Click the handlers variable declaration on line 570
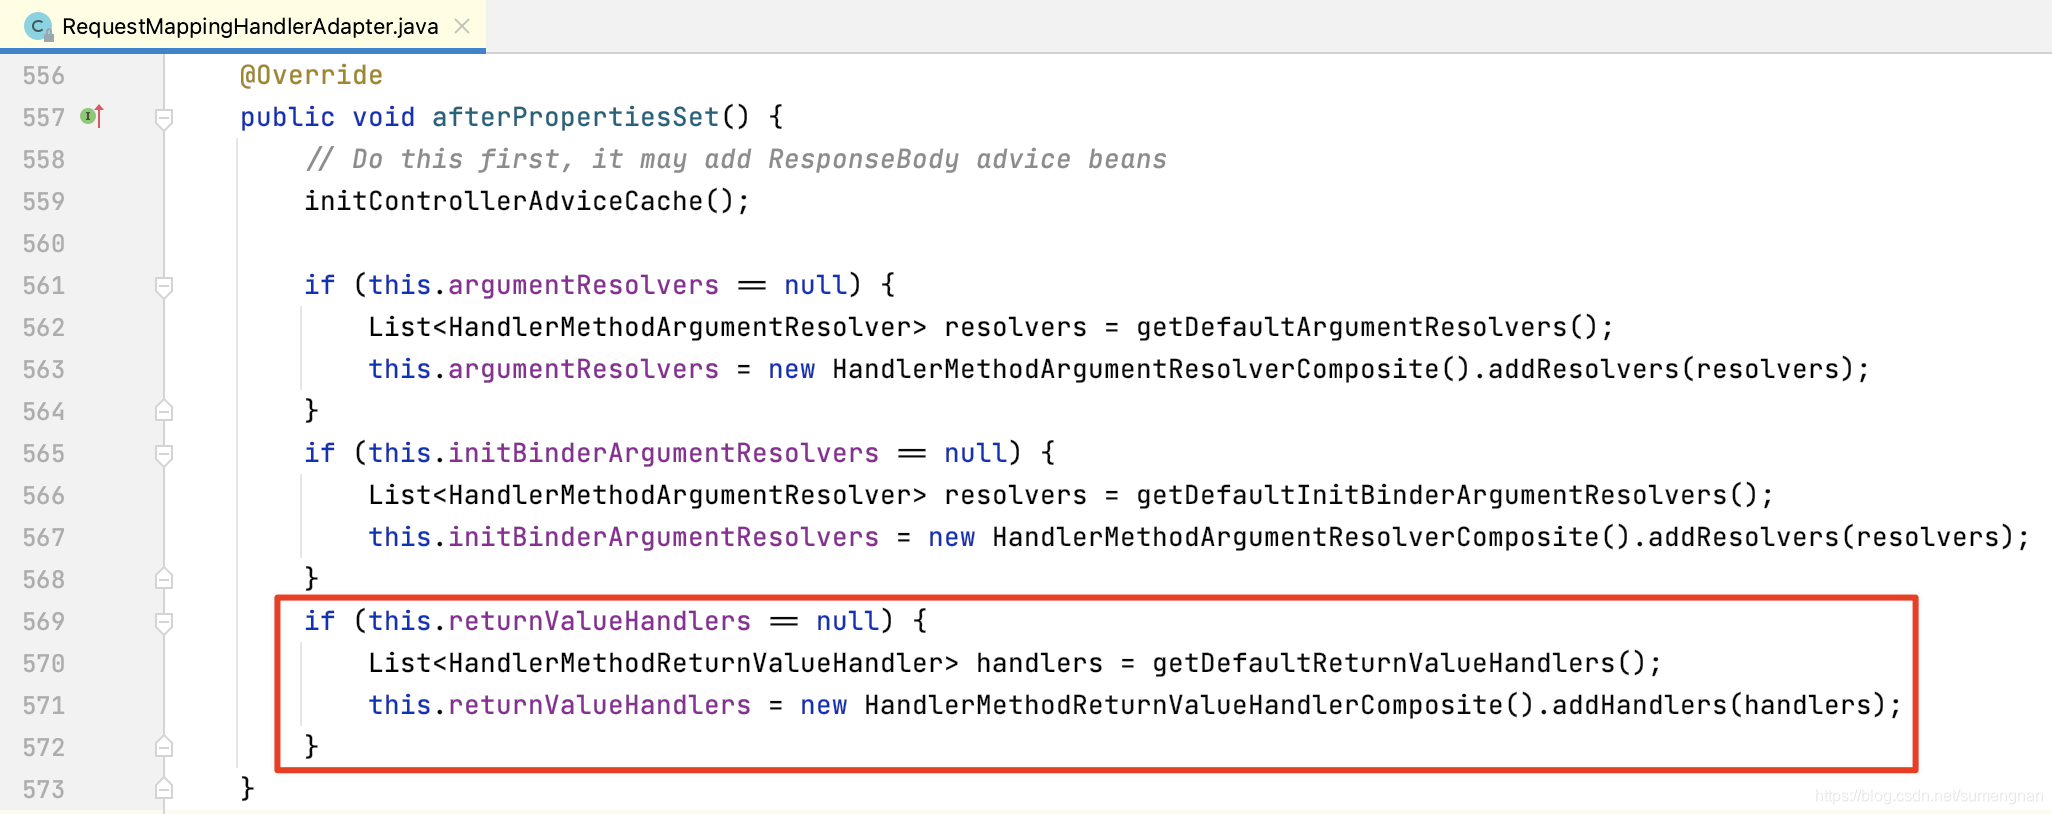 [1039, 664]
